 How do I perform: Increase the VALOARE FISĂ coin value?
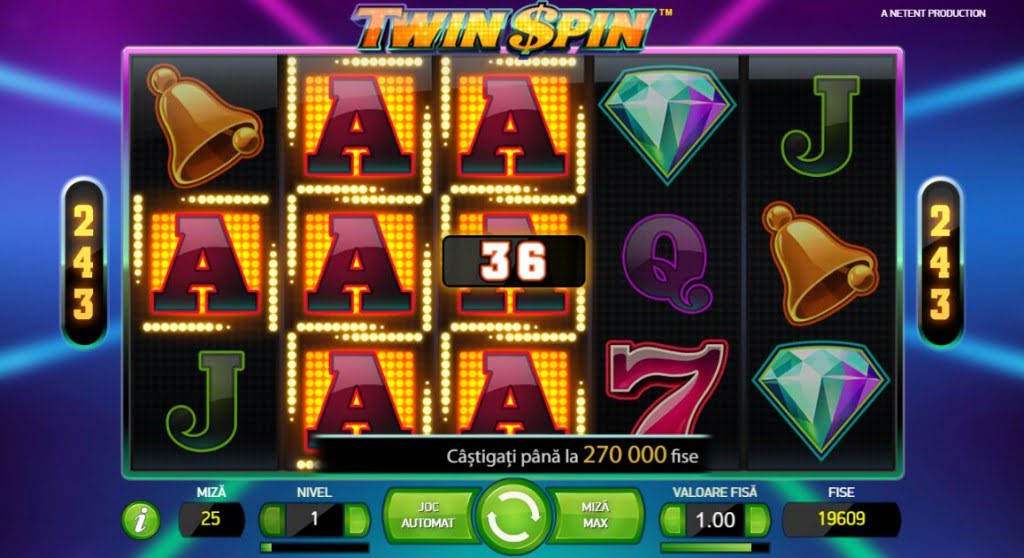[756, 520]
